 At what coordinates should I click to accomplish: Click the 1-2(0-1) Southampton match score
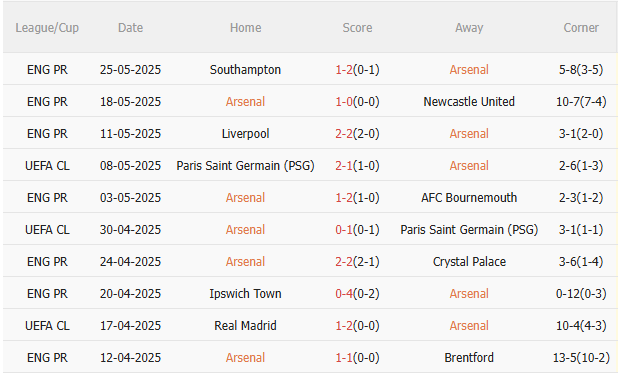tap(357, 70)
